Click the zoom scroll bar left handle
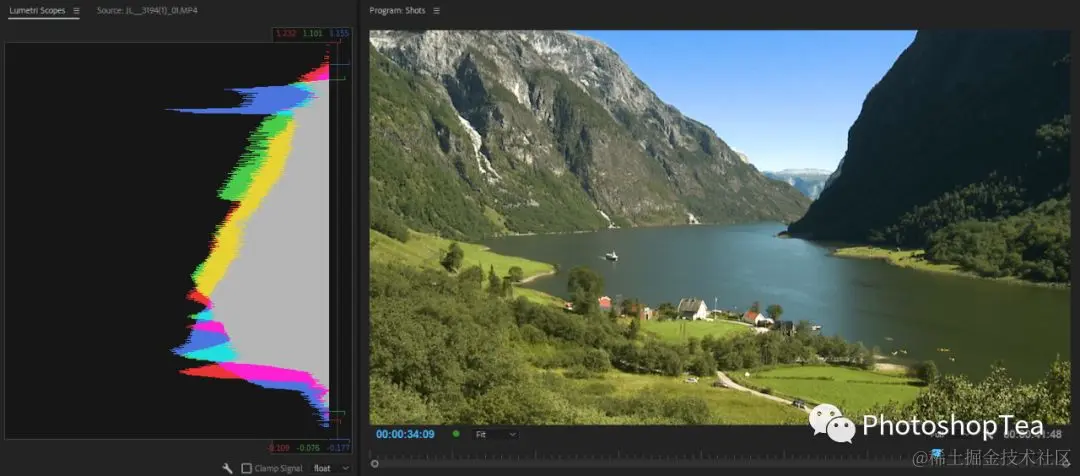The image size is (1080, 476). [x=374, y=464]
